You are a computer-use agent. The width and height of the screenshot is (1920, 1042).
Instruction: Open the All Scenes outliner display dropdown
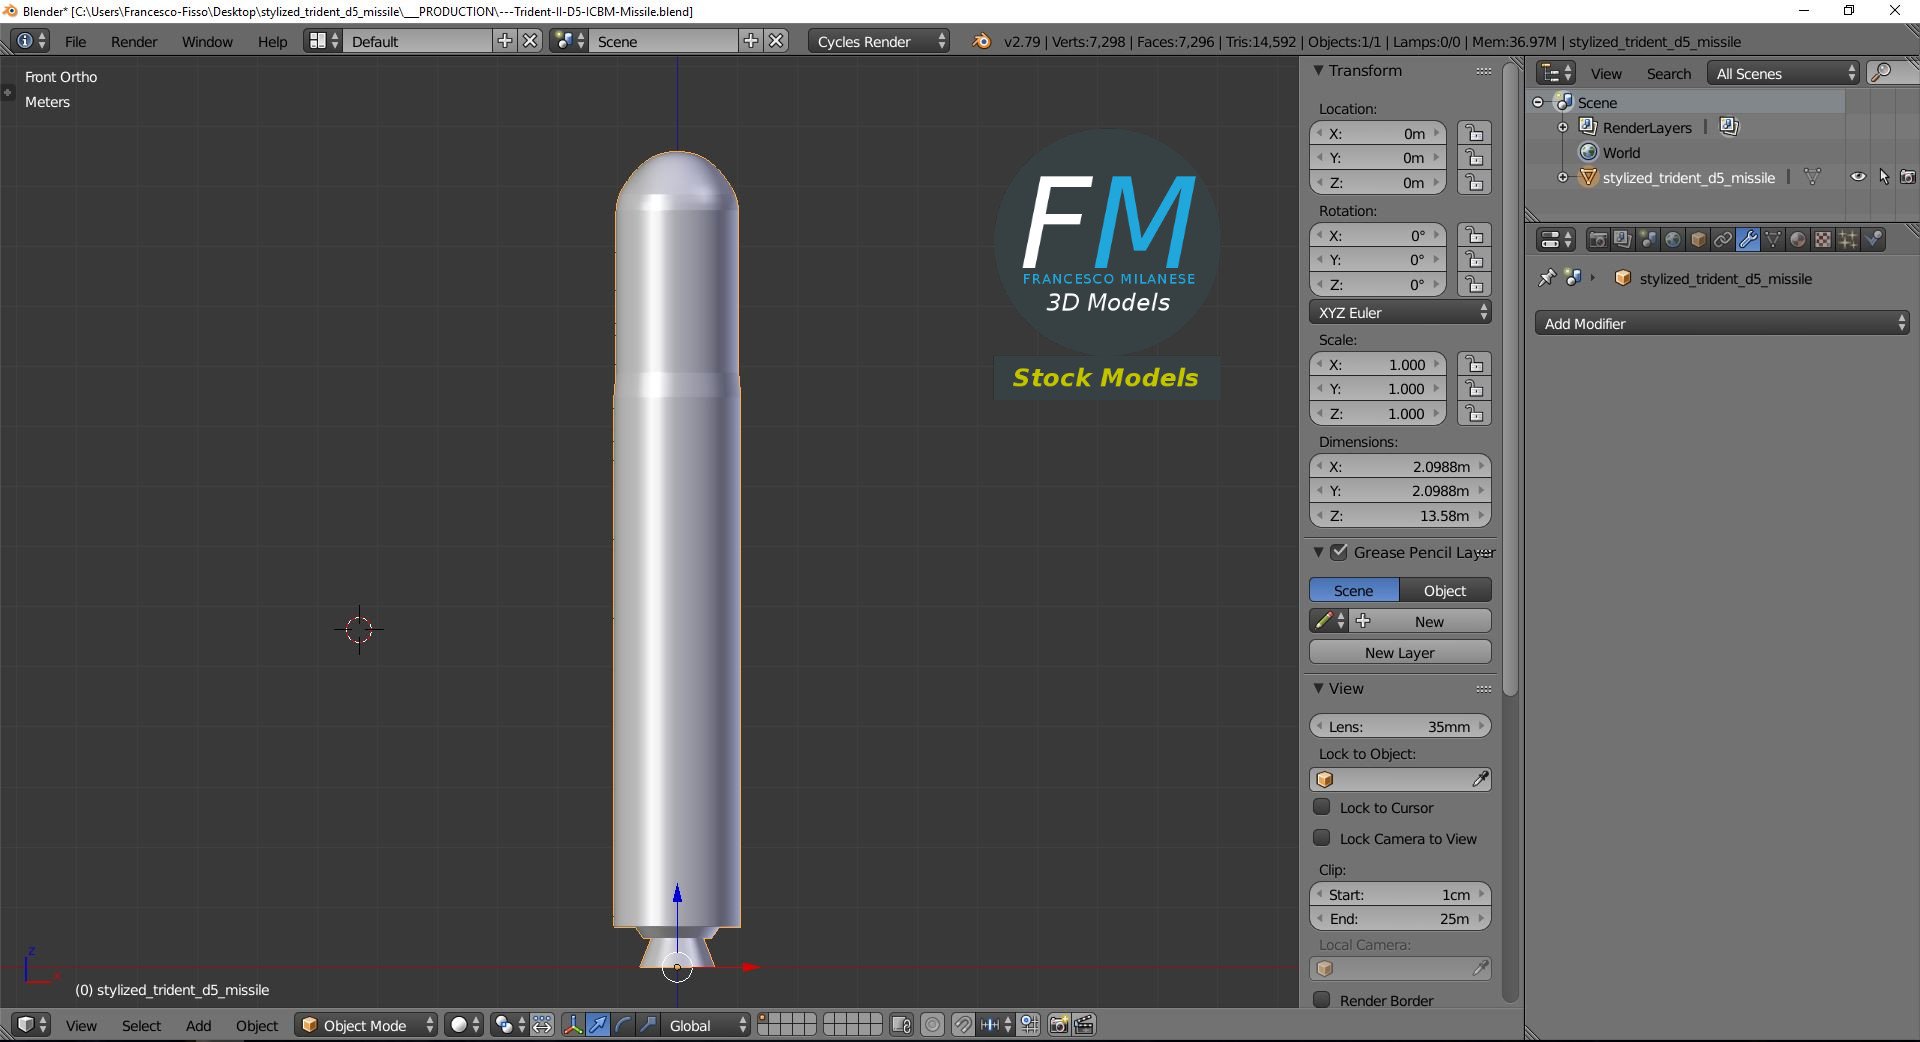pos(1784,73)
